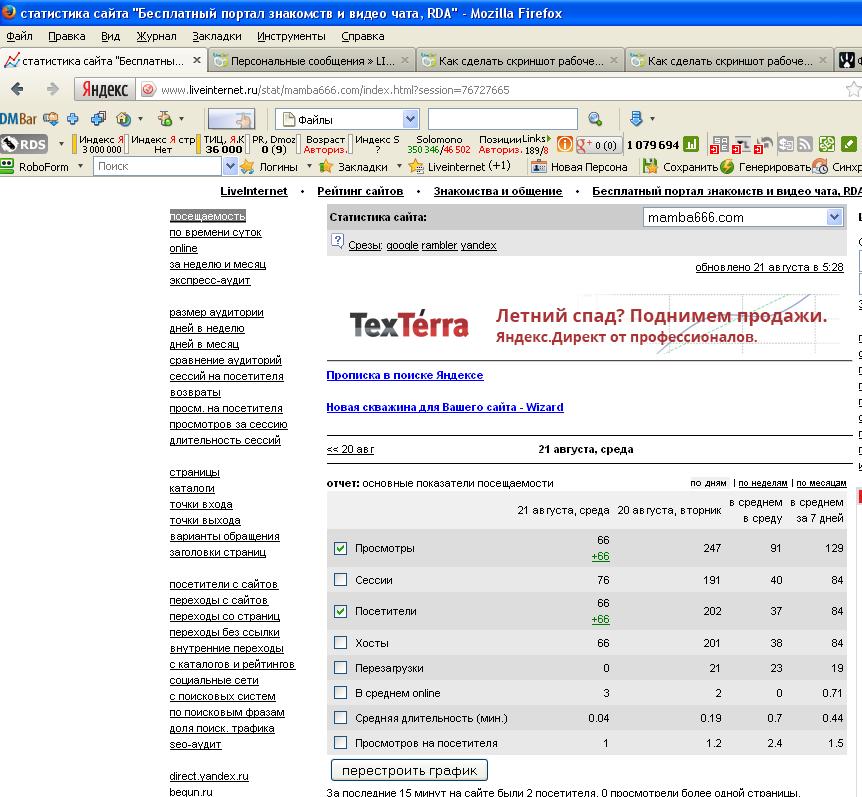
Task: Switch to Персональные сообщения tab
Action: pos(312,60)
